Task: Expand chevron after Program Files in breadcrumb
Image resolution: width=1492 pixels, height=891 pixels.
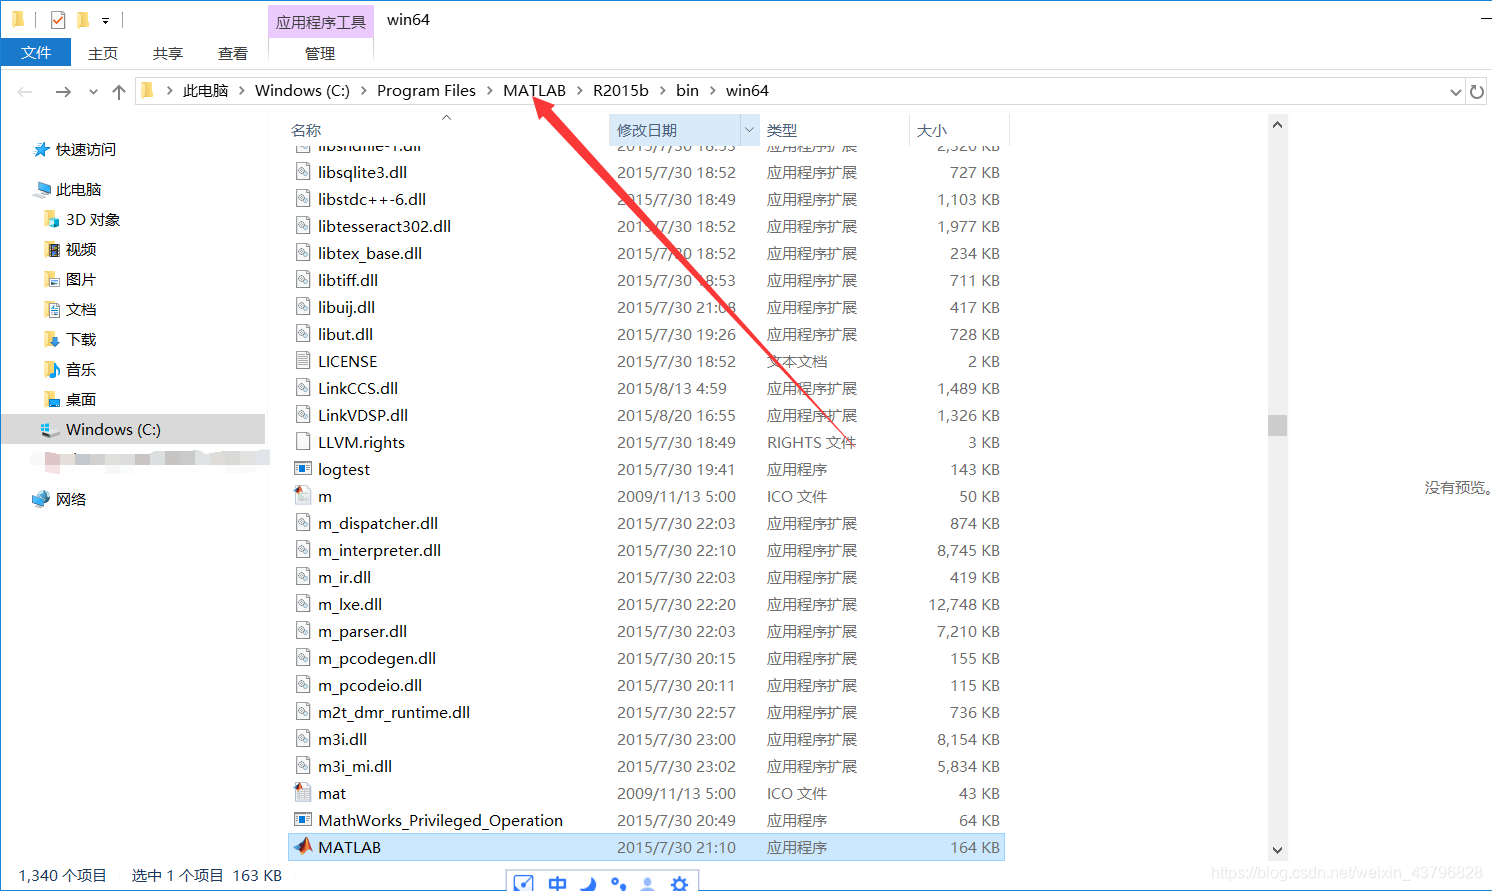Action: 490,91
